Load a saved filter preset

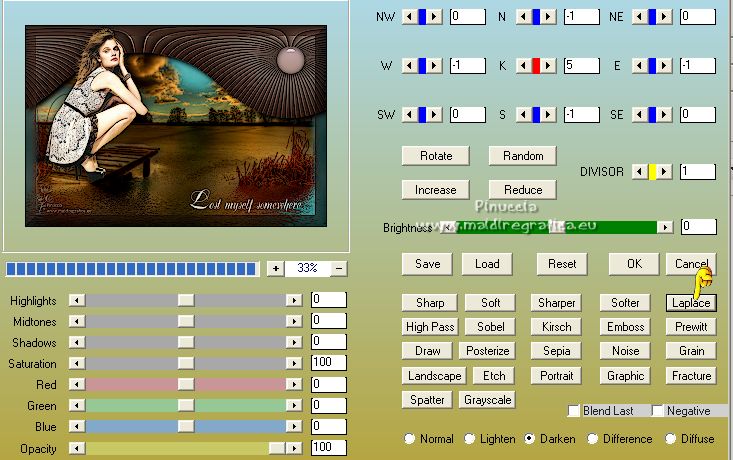pyautogui.click(x=487, y=264)
